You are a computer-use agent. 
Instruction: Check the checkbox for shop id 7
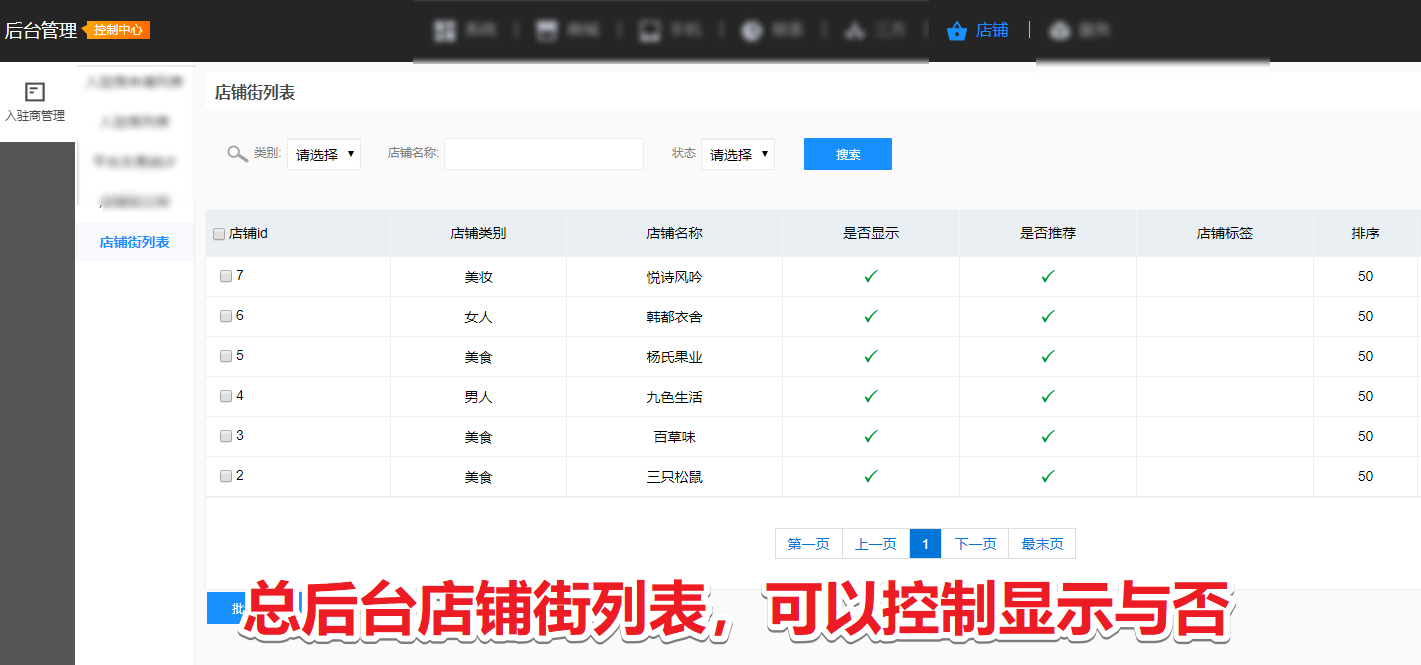coord(226,276)
